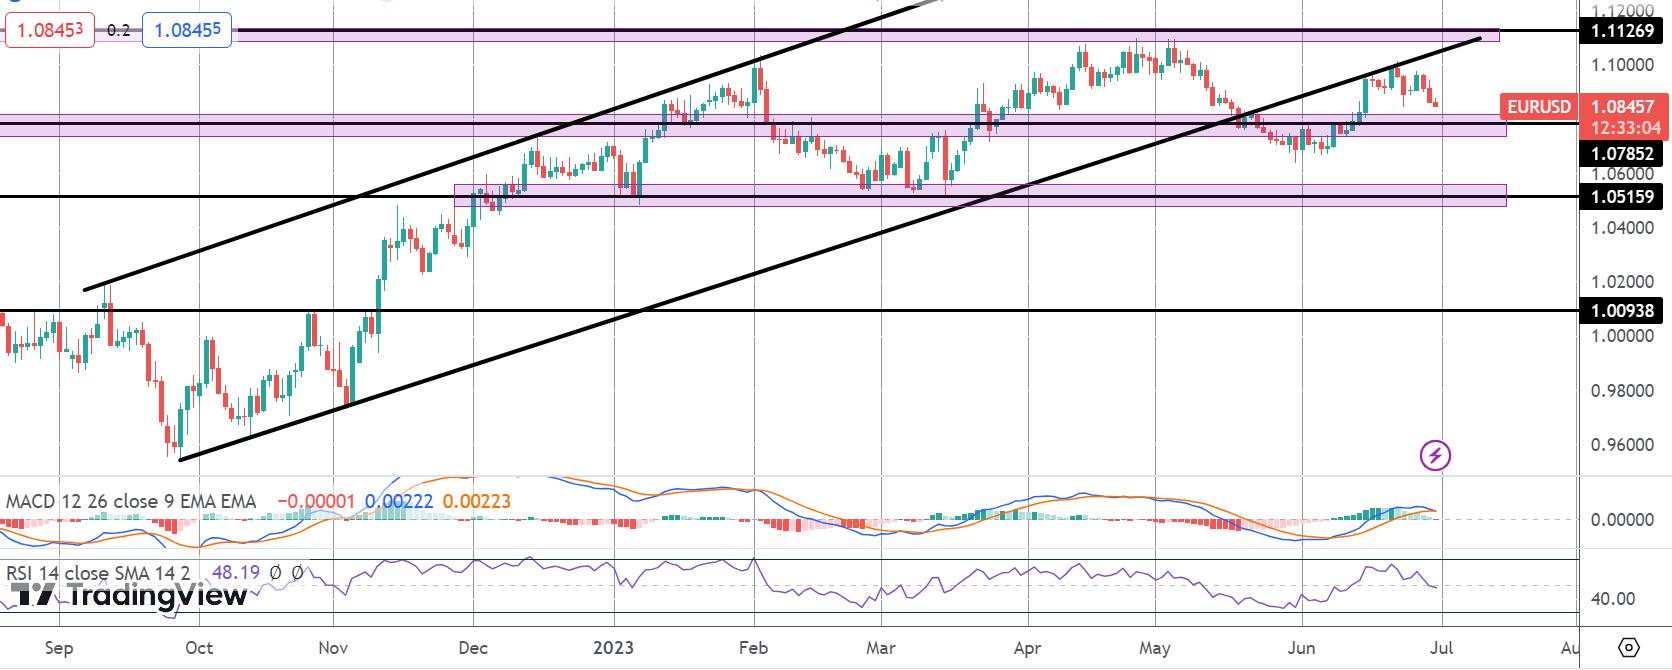Screen dimensions: 1672x670
Task: Click the Feb label on time axis
Action: click(753, 648)
